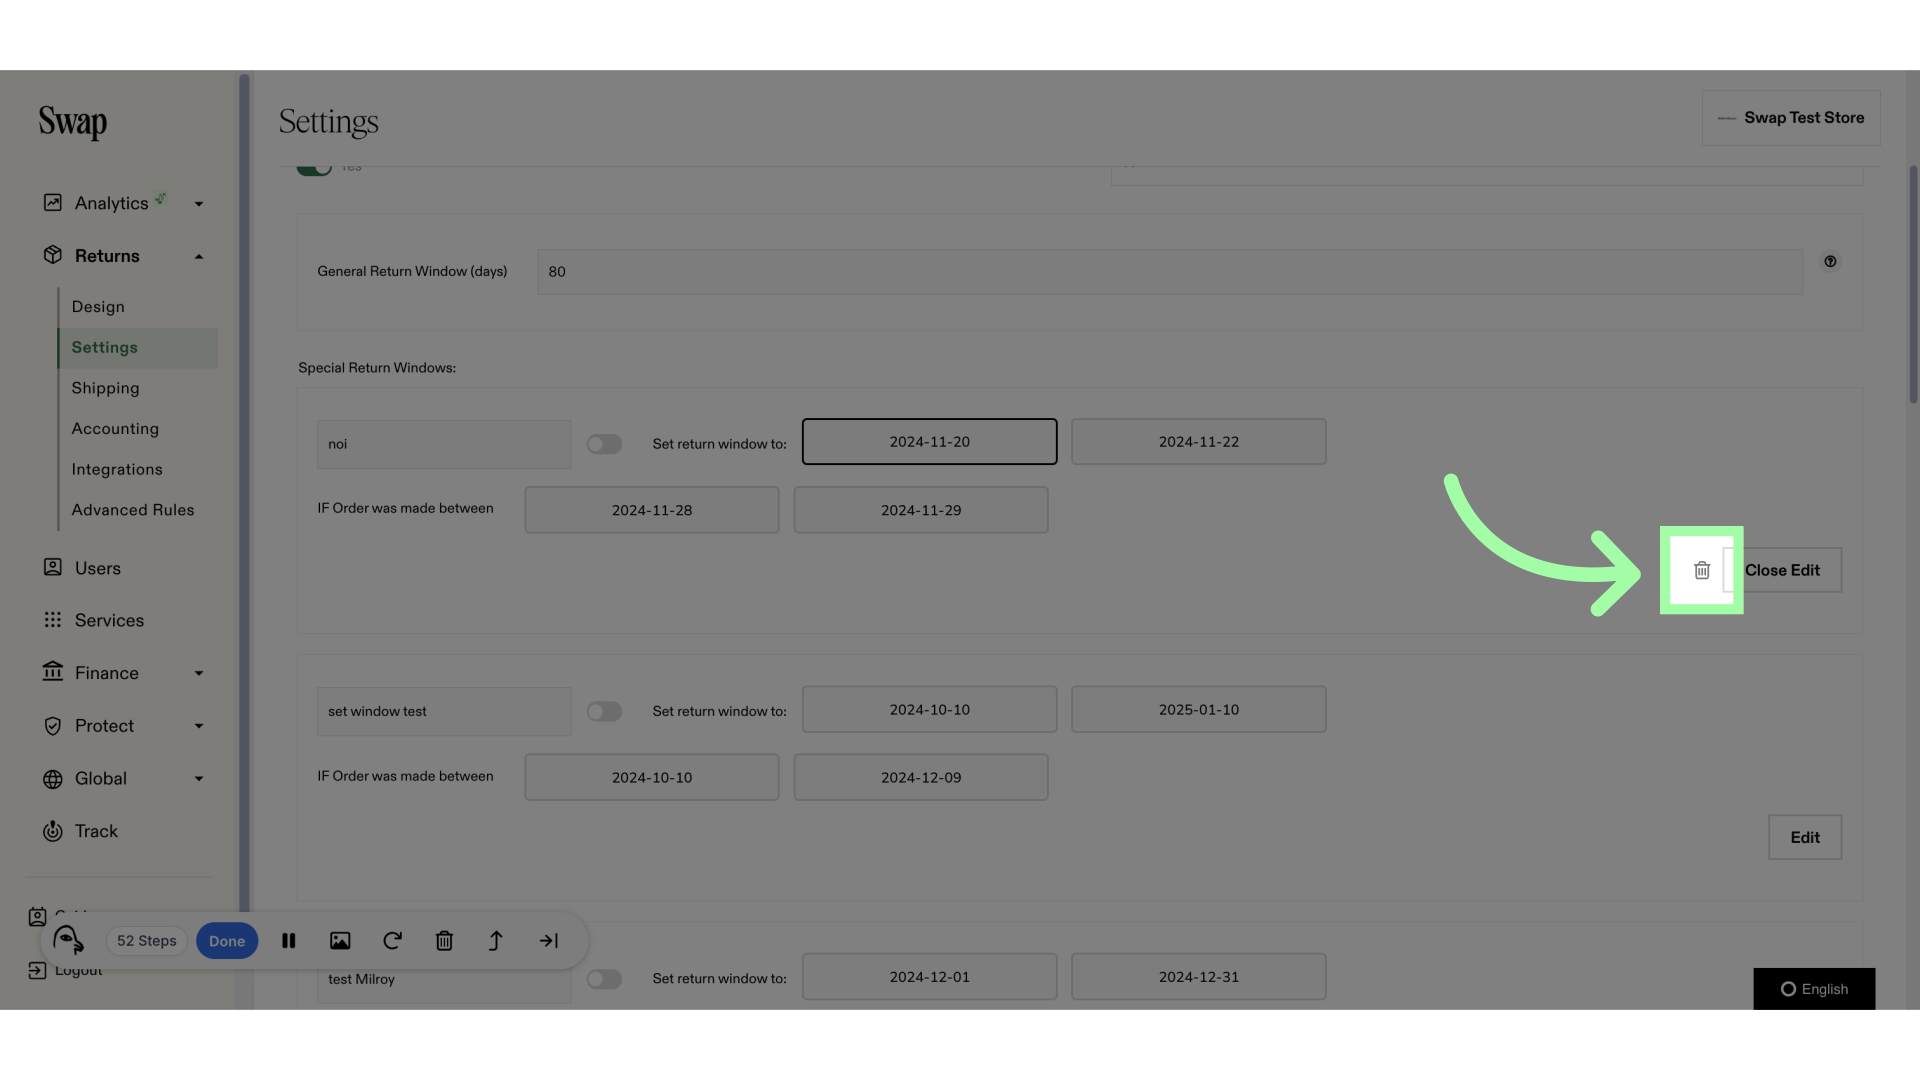The image size is (1920, 1080).
Task: Click Close Edit button on active panel
Action: point(1782,568)
